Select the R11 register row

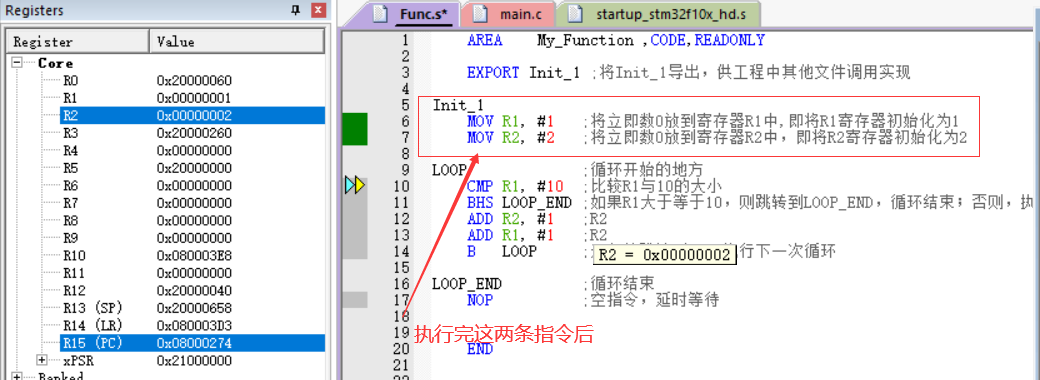[192, 273]
